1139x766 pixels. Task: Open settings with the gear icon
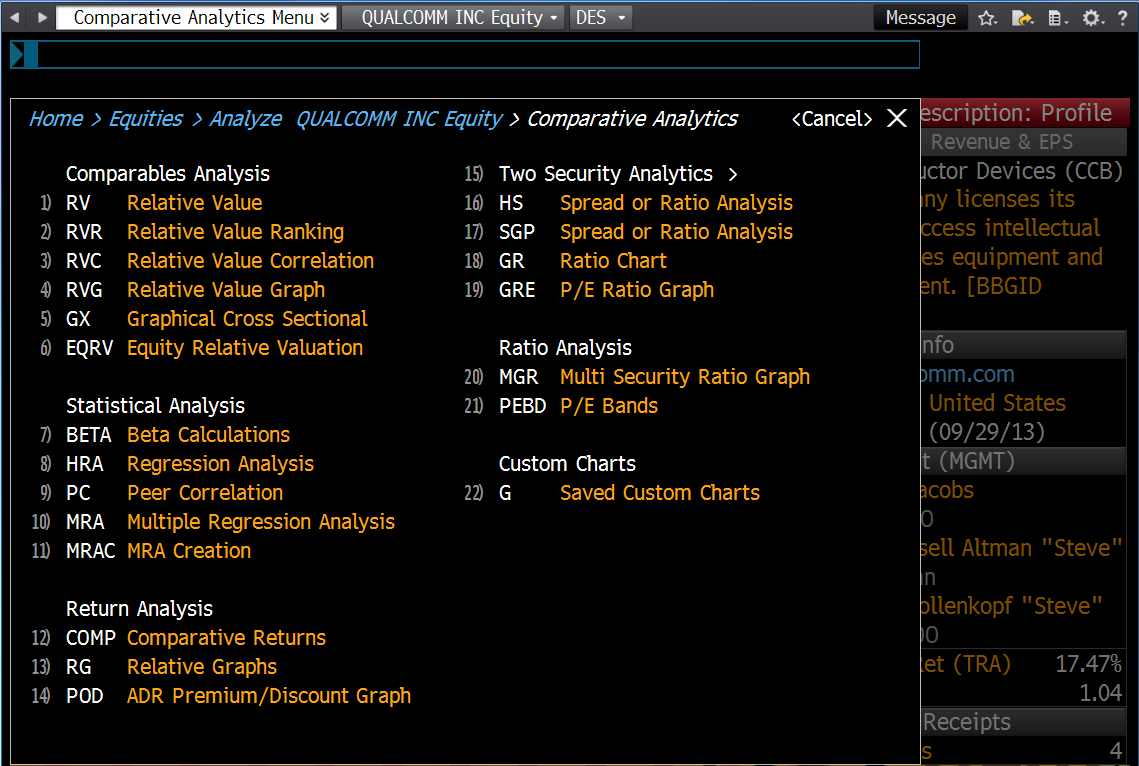coord(1091,17)
